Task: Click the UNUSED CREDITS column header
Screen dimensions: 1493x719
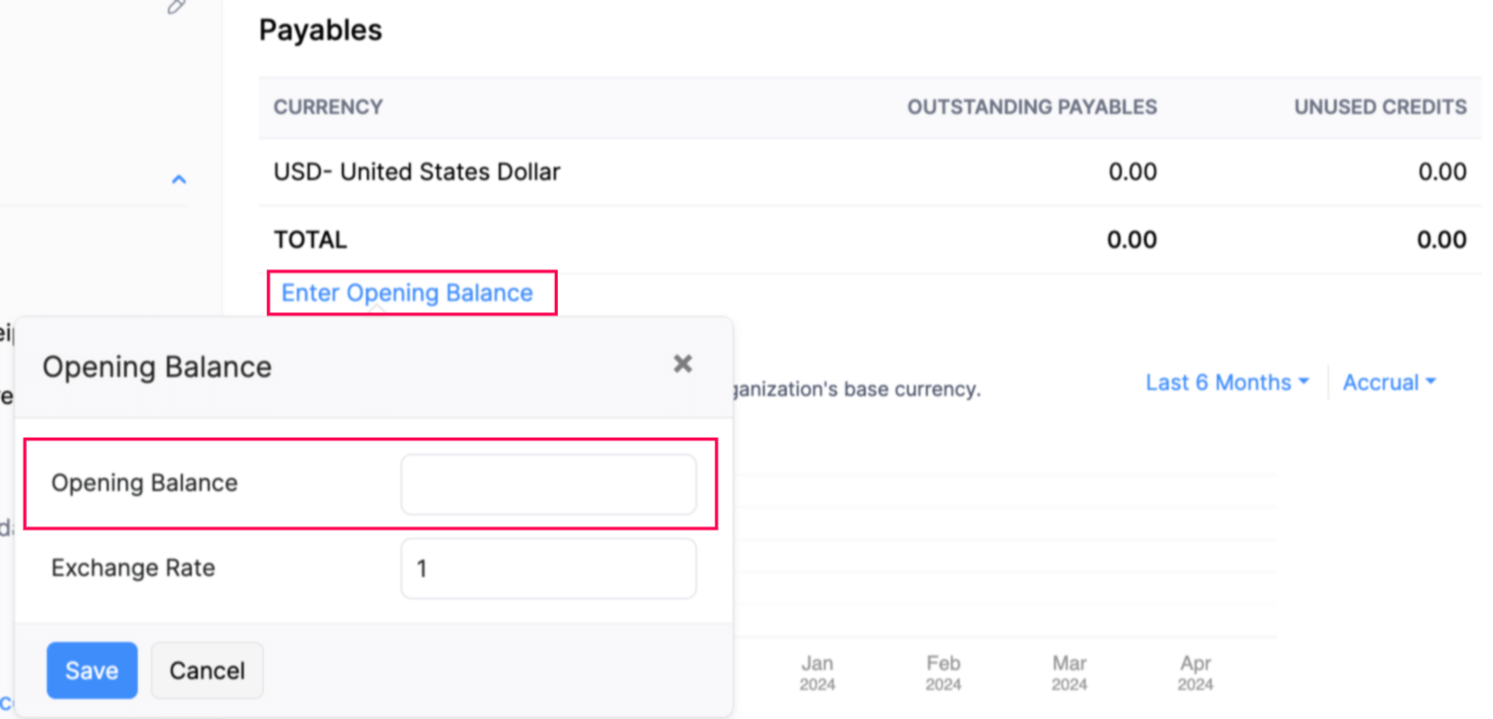Action: click(1380, 107)
